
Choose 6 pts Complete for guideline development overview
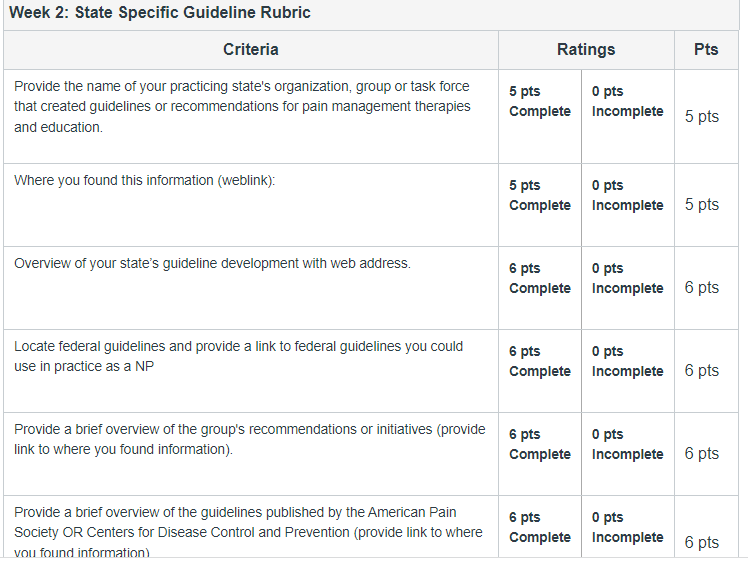tap(540, 278)
